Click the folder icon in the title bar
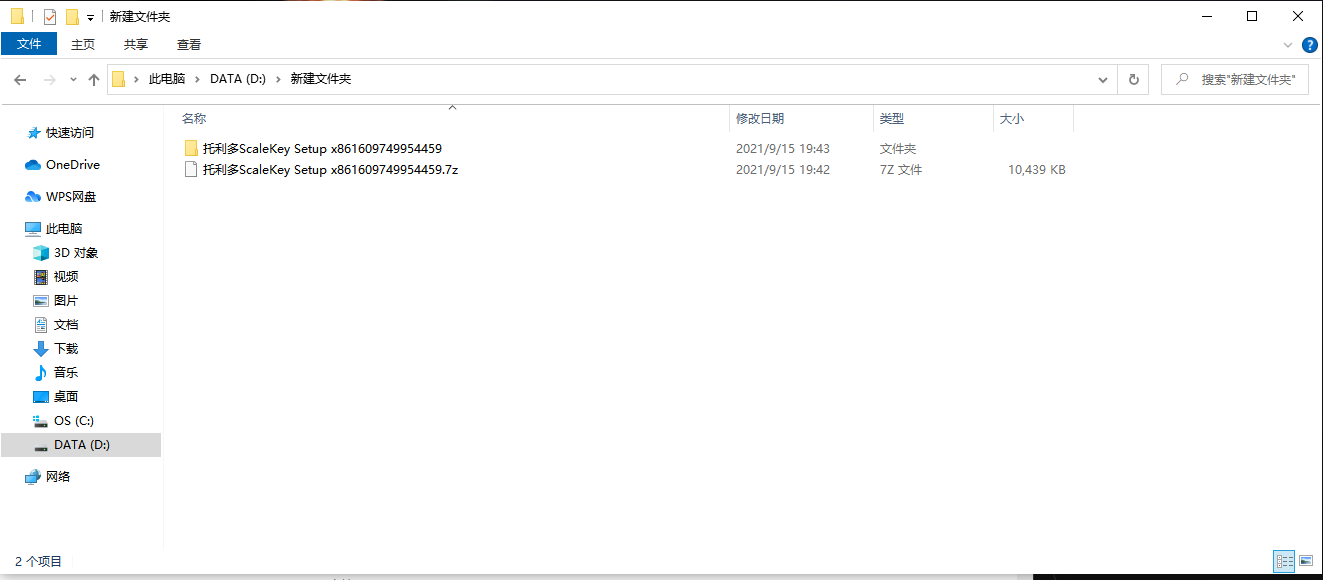Viewport: 1323px width, 580px height. (x=17, y=17)
